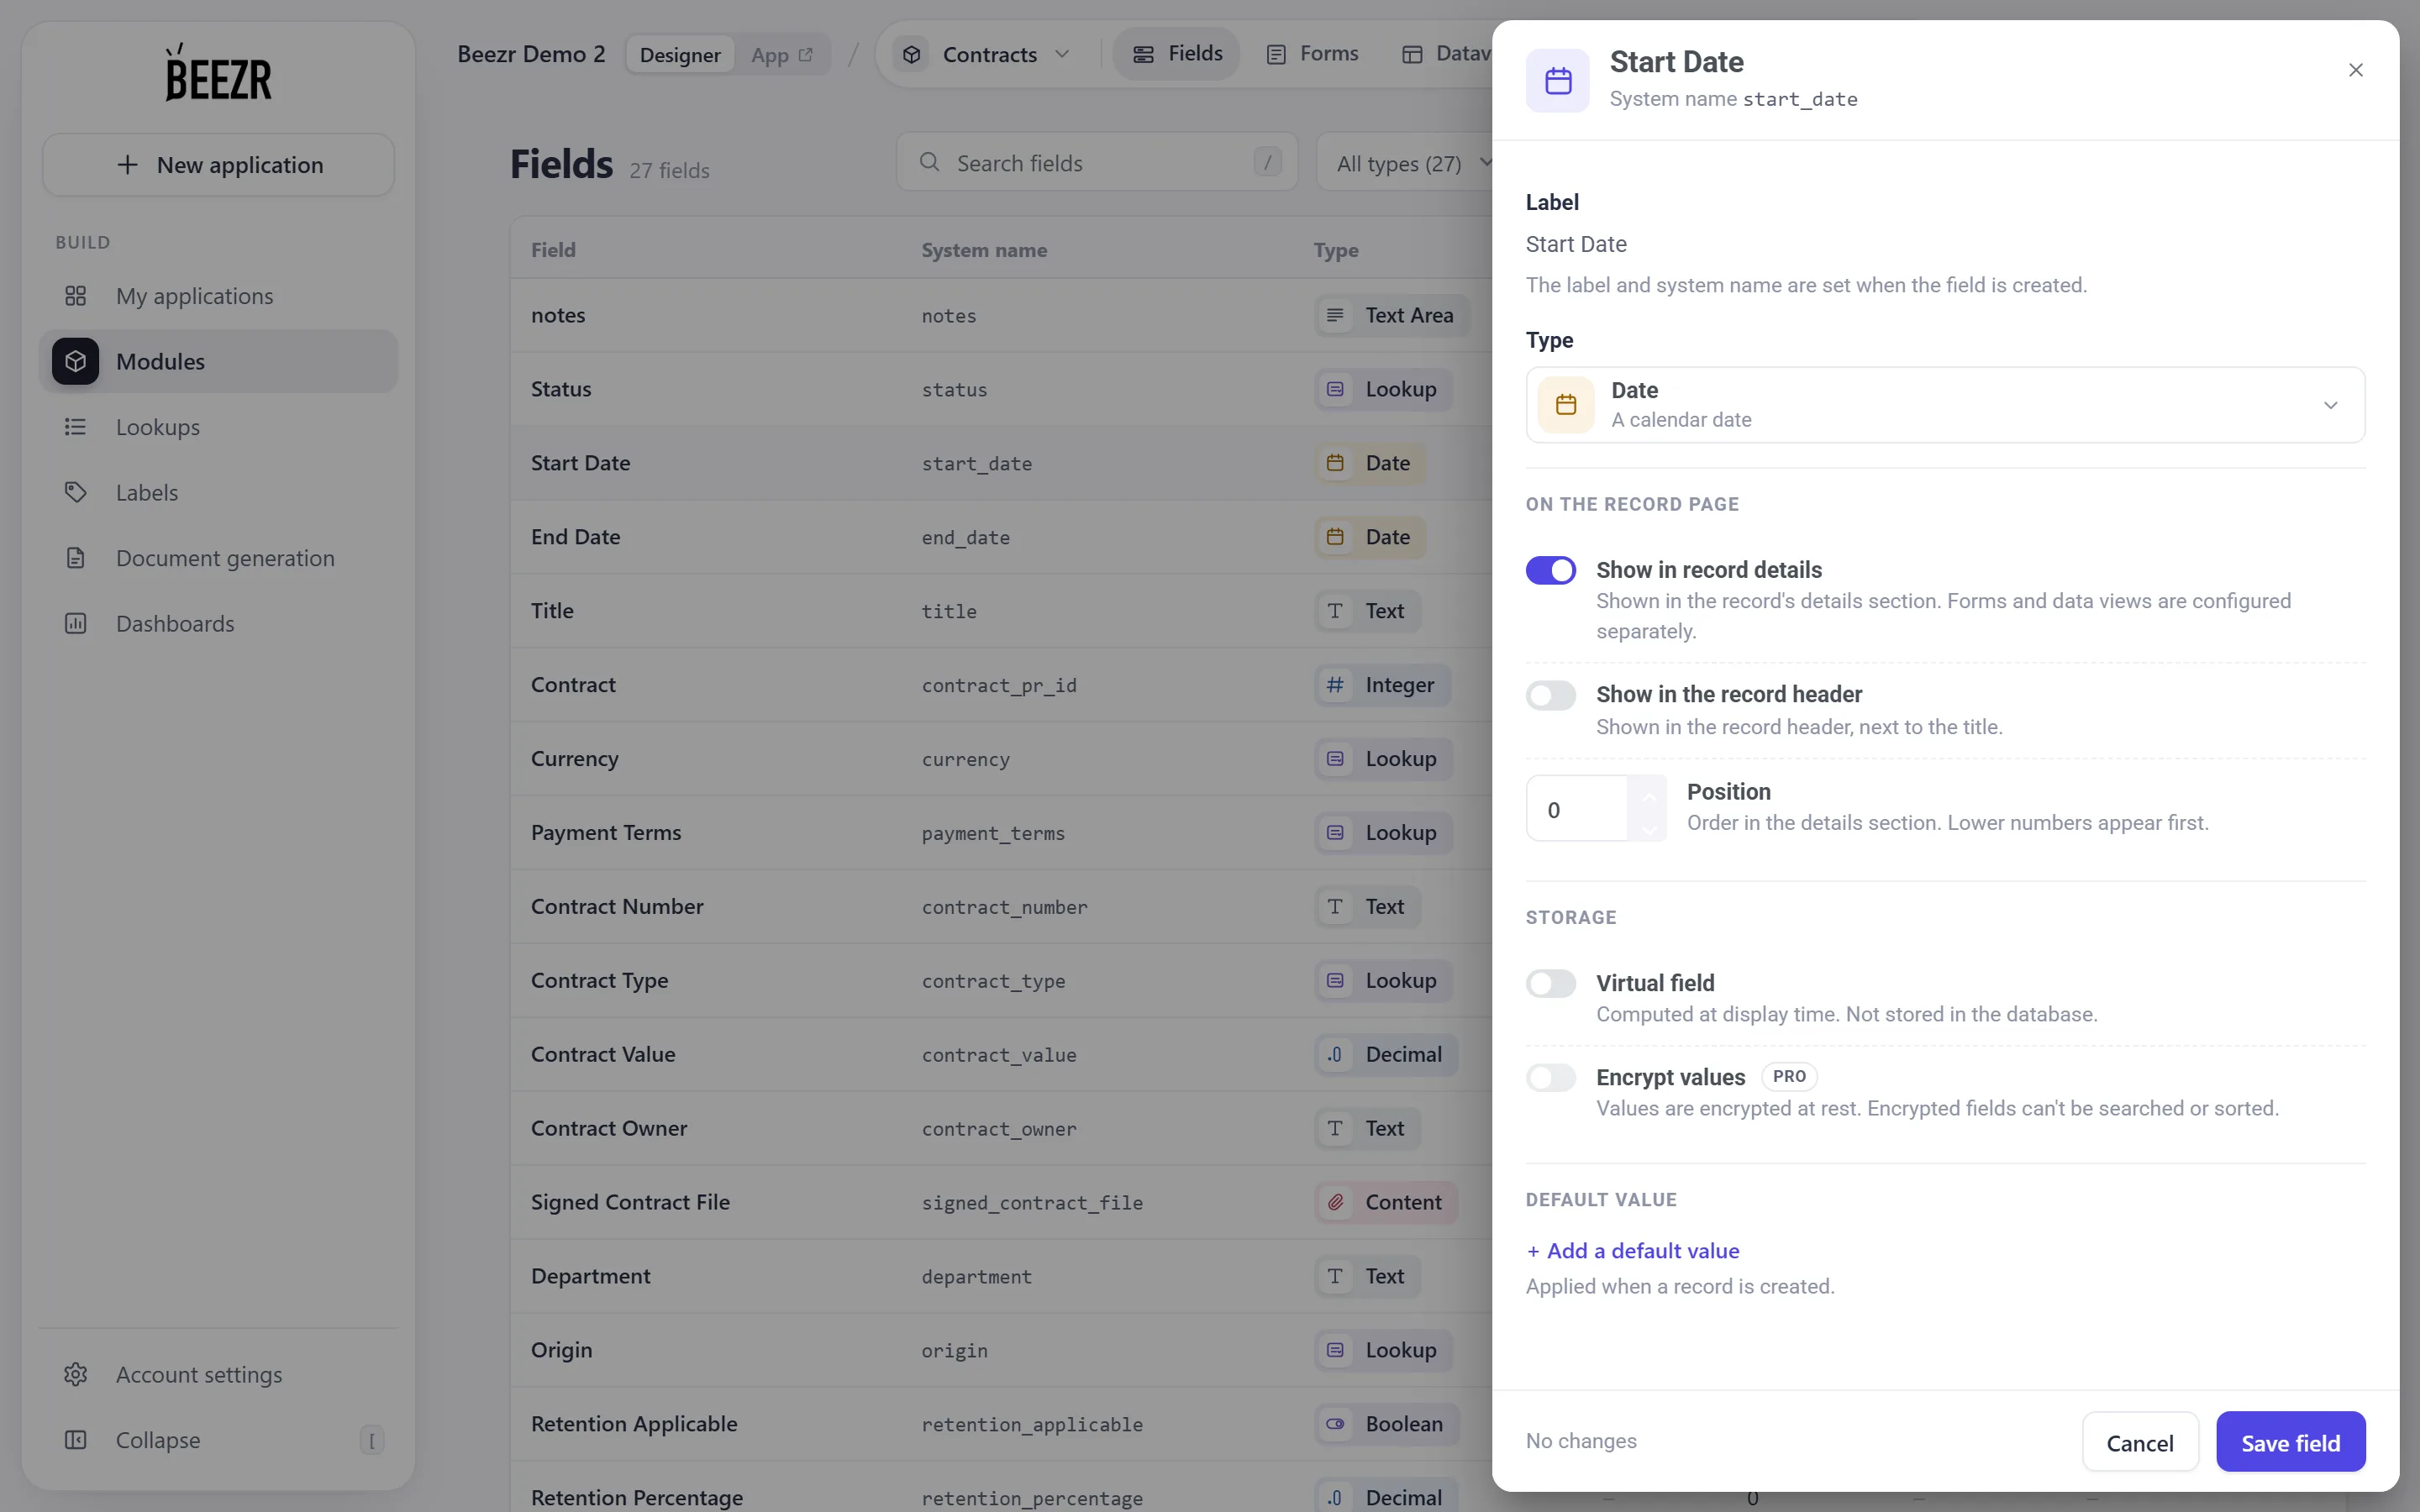Enable Show in the record header
The width and height of the screenshot is (2420, 1512).
pos(1550,695)
